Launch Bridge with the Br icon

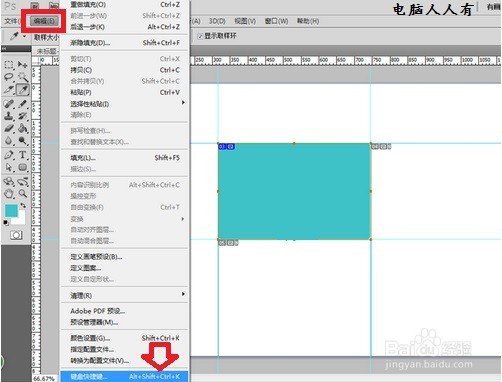point(35,5)
